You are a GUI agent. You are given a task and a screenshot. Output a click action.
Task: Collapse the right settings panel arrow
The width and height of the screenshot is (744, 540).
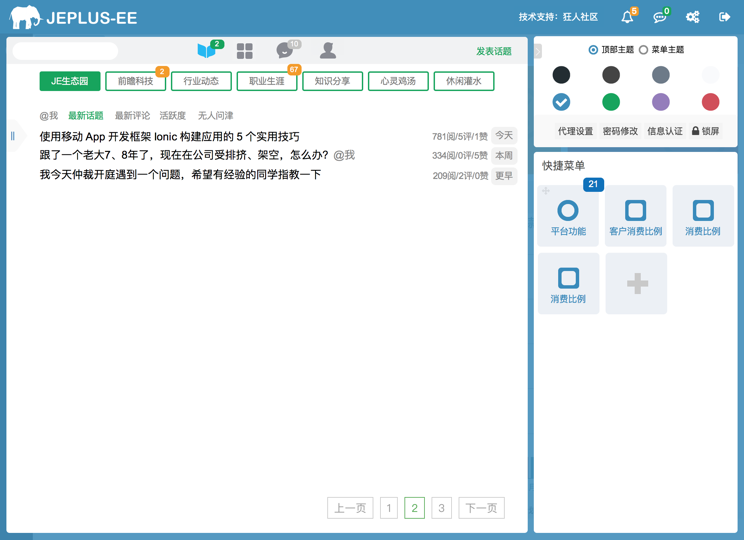[x=537, y=51]
